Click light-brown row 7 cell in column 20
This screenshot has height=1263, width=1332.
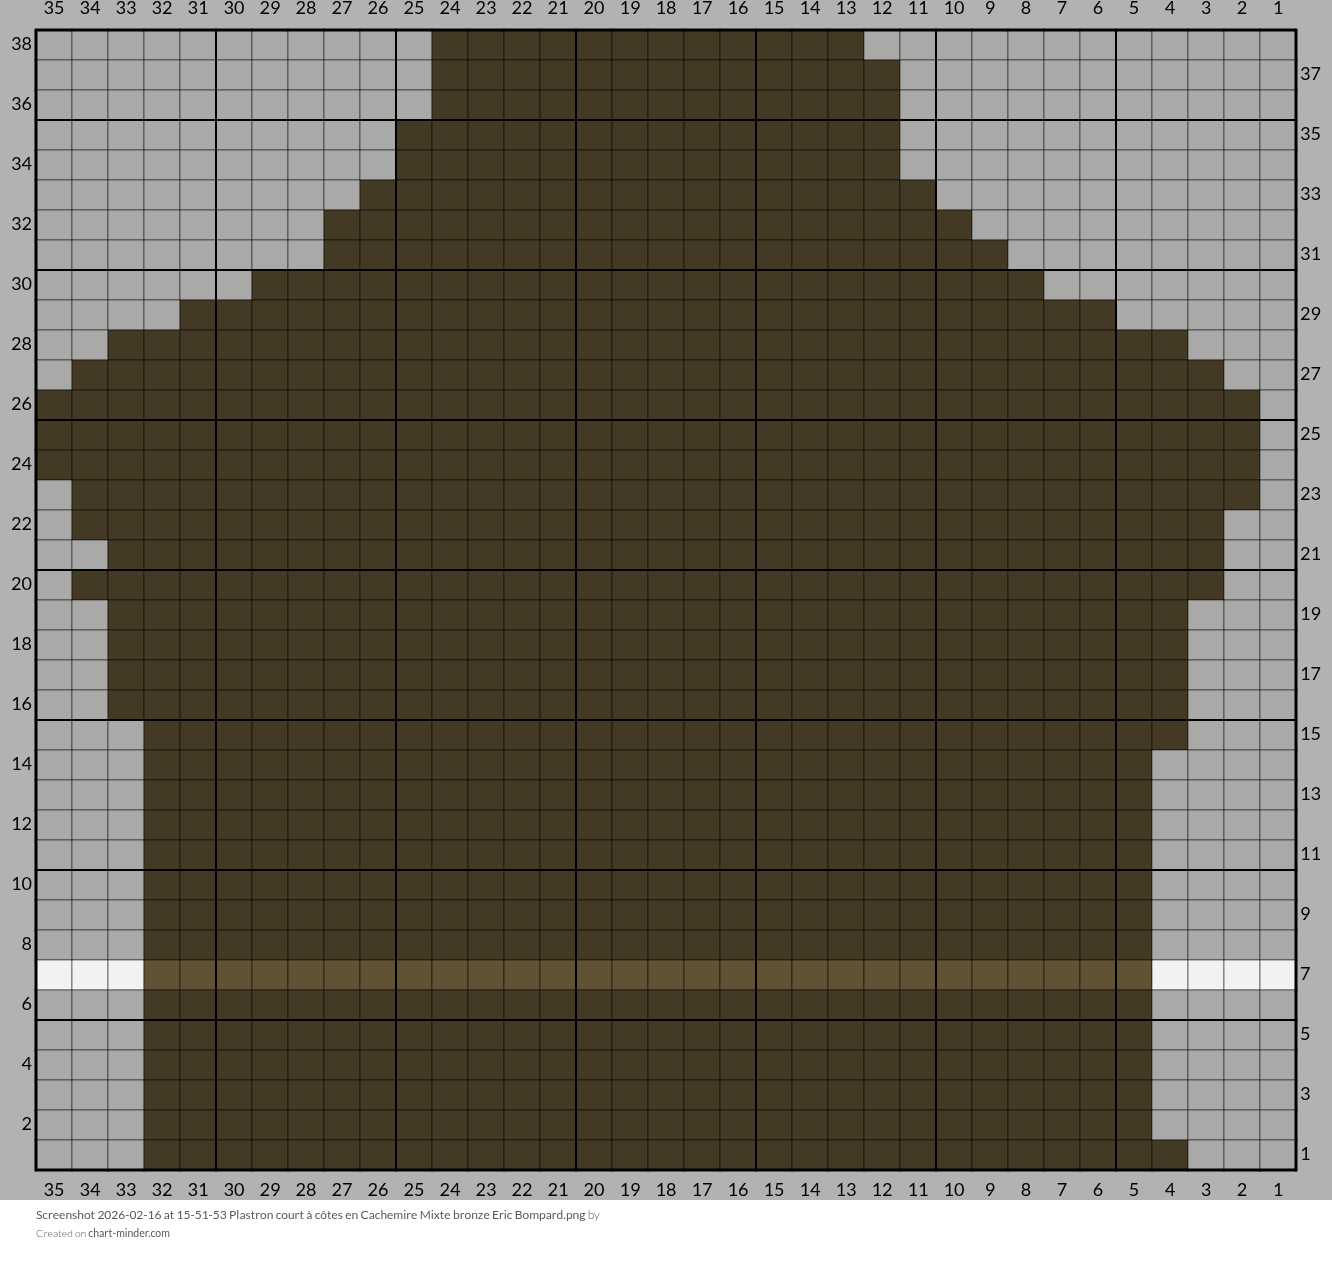click(x=594, y=975)
